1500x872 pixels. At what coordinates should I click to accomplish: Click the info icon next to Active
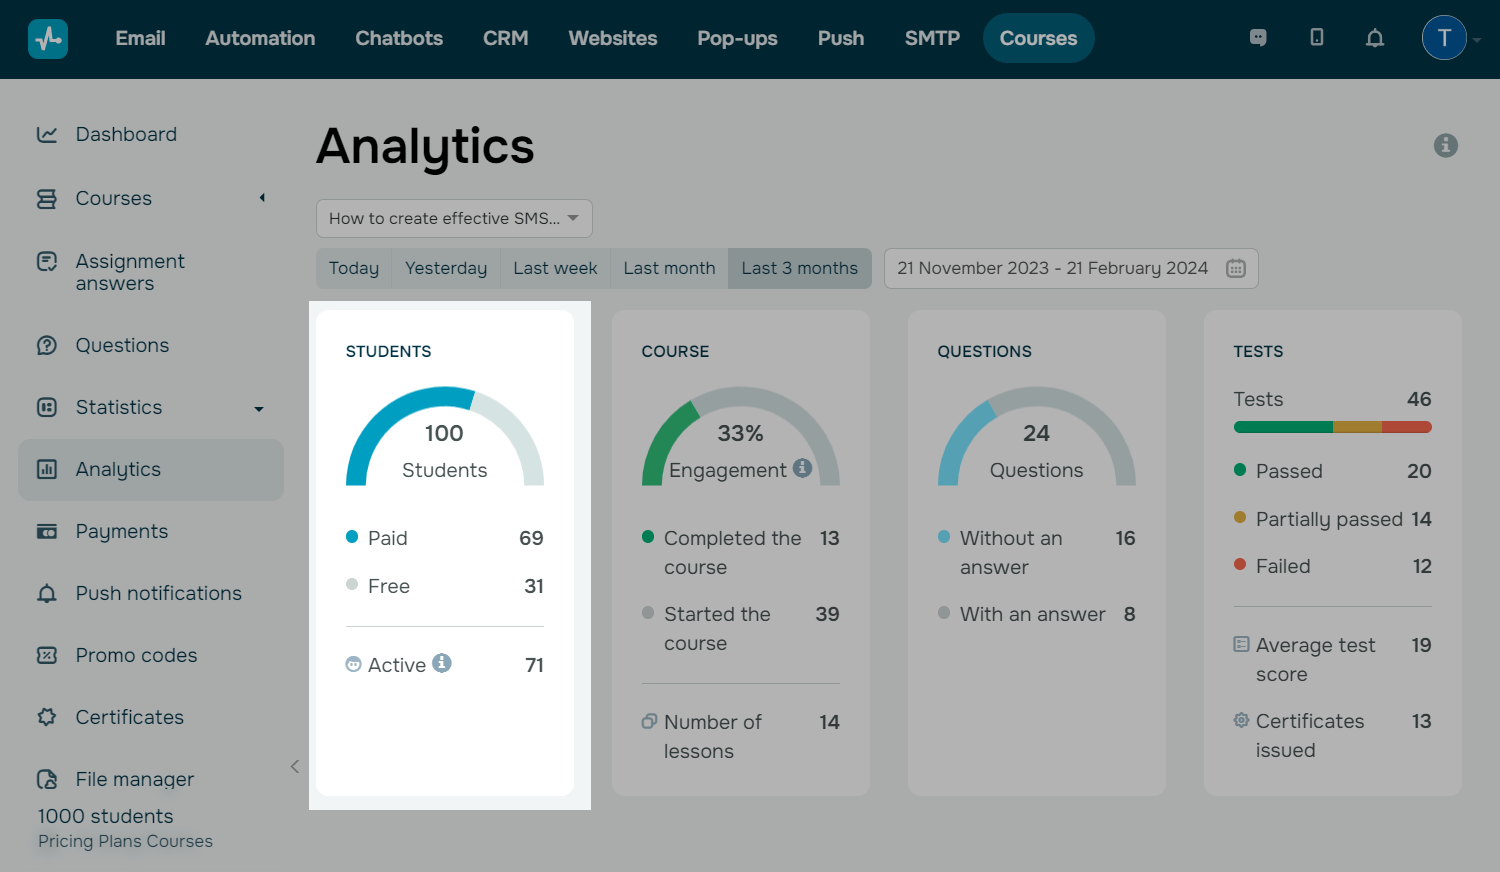coord(442,663)
